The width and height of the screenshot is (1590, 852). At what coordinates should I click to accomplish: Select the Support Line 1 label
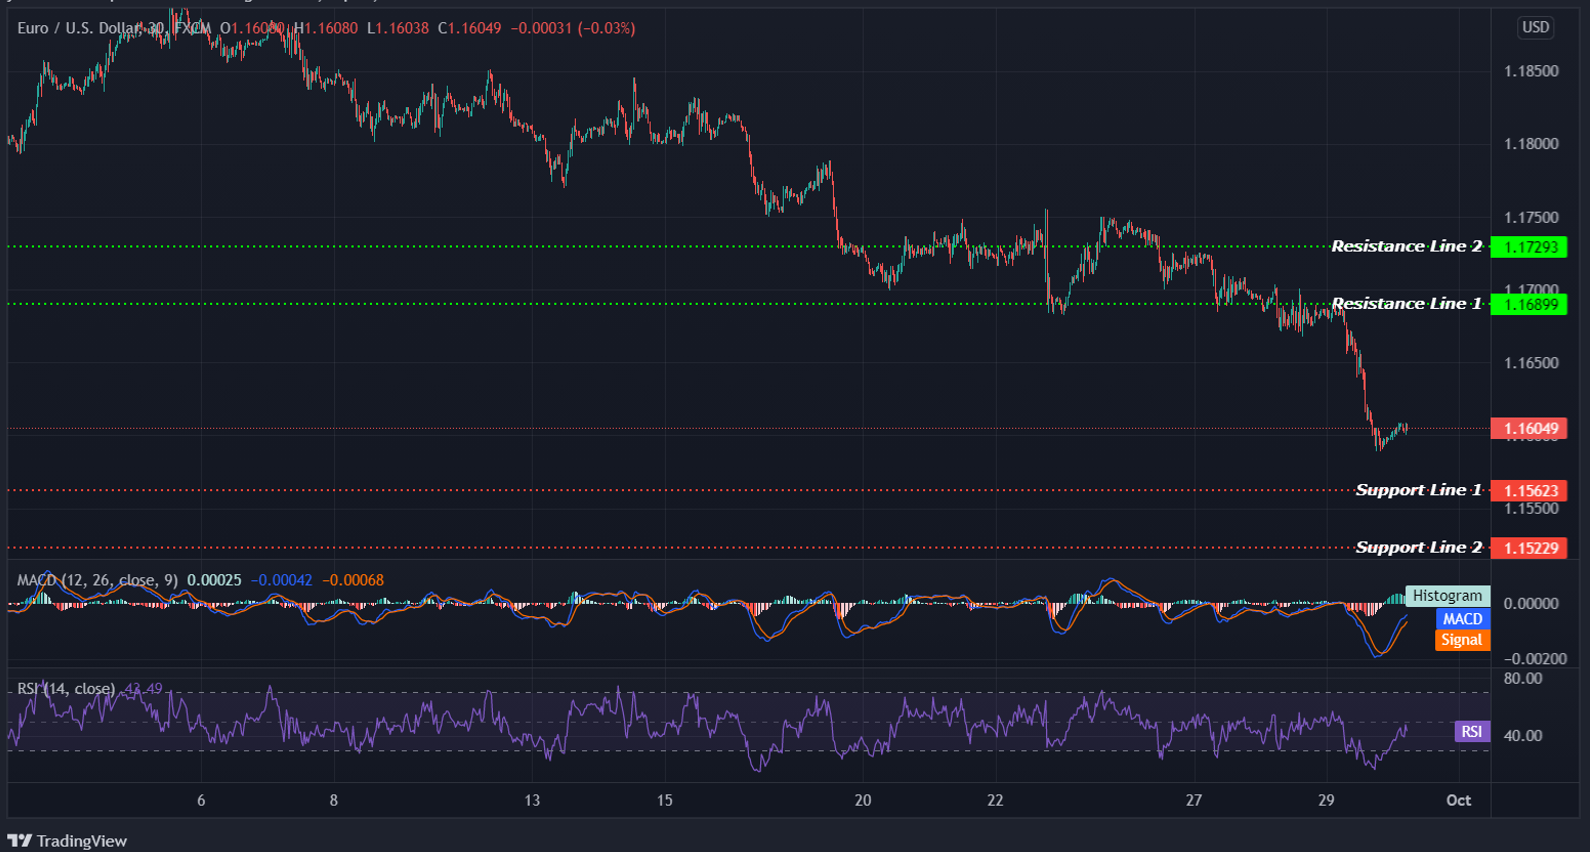[x=1418, y=490]
